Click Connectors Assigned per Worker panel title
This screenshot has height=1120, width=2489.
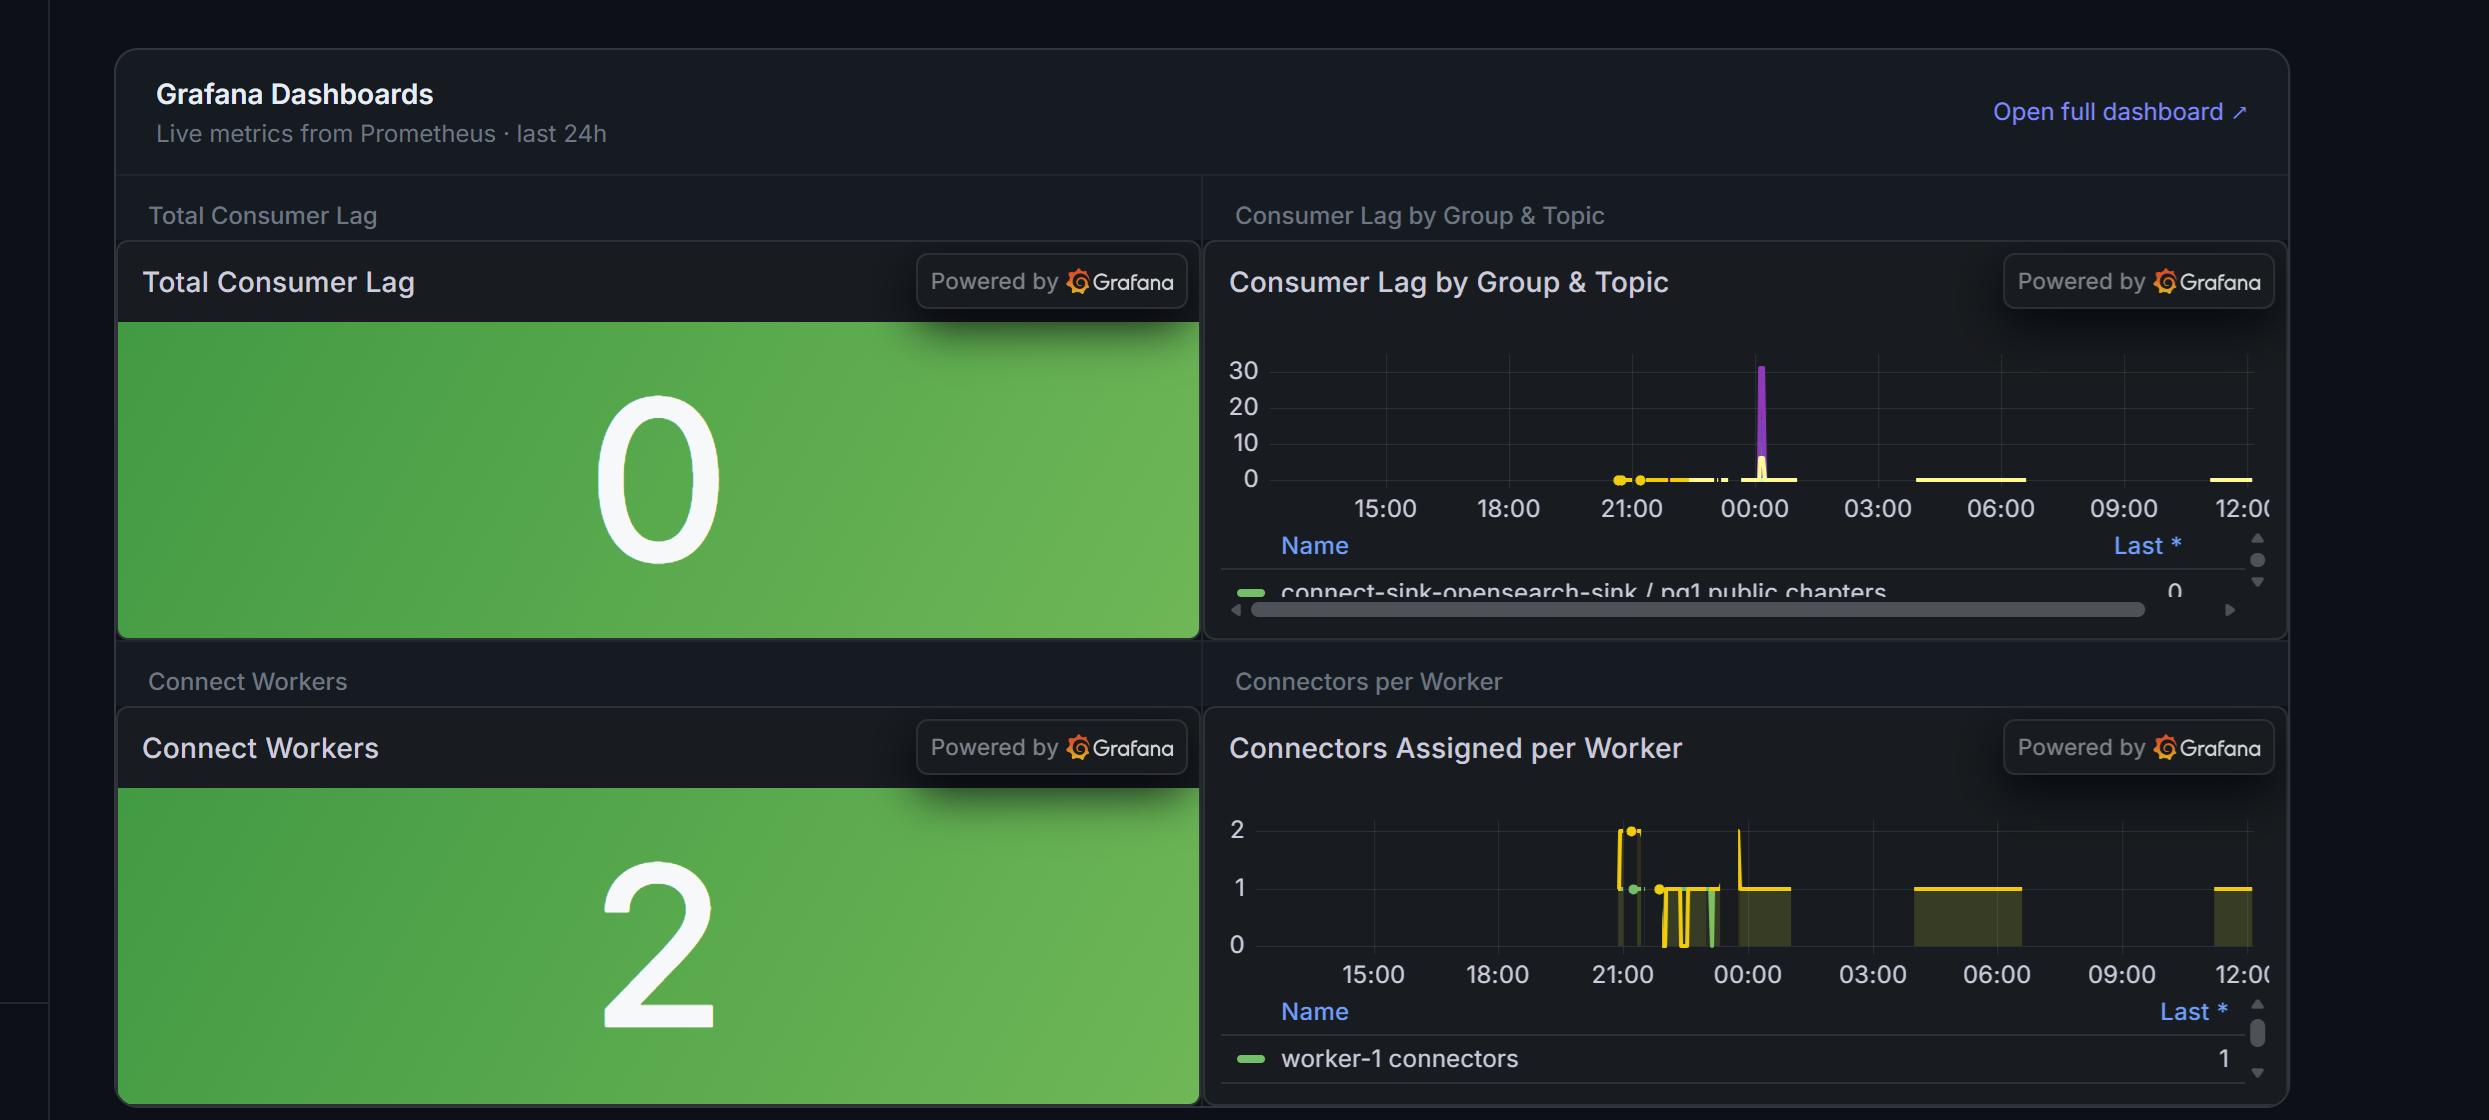1455,748
